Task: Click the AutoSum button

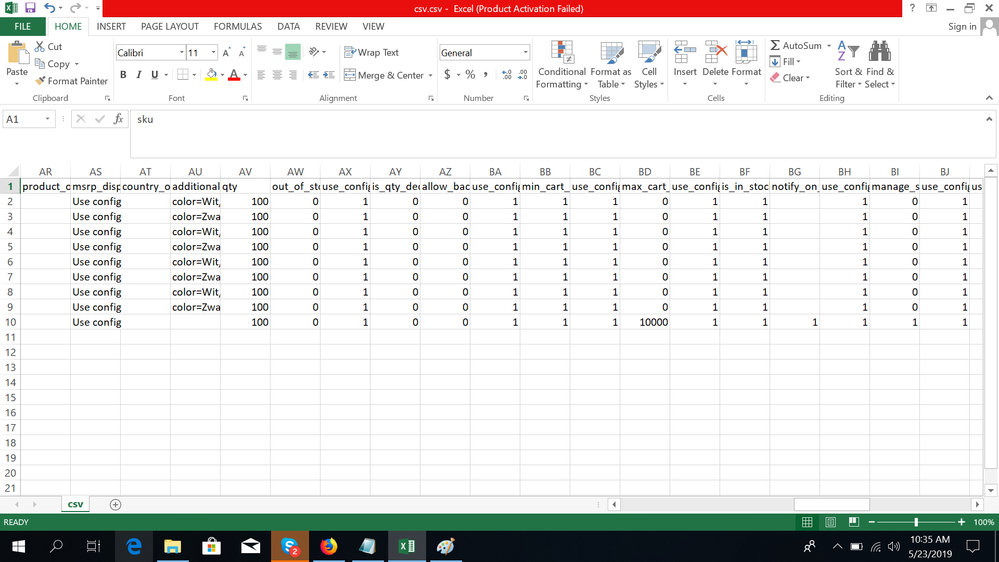Action: [x=795, y=46]
